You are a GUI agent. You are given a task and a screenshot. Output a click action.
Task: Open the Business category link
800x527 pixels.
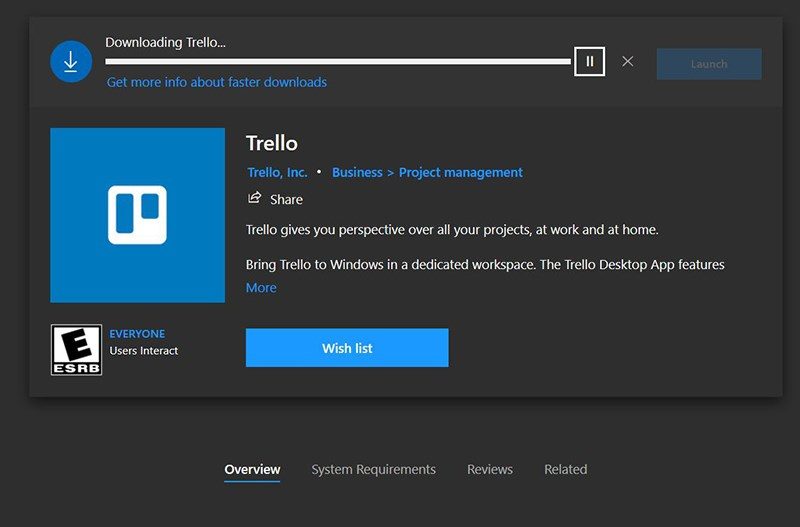[x=357, y=172]
